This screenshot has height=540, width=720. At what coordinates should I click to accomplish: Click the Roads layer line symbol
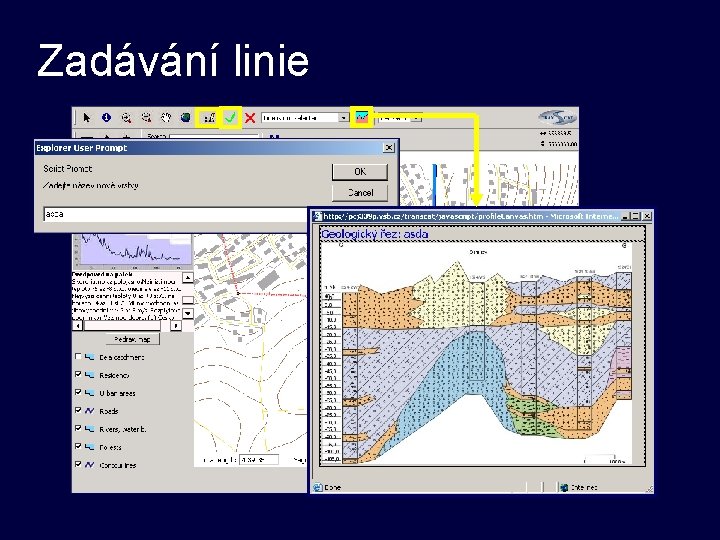[x=90, y=411]
